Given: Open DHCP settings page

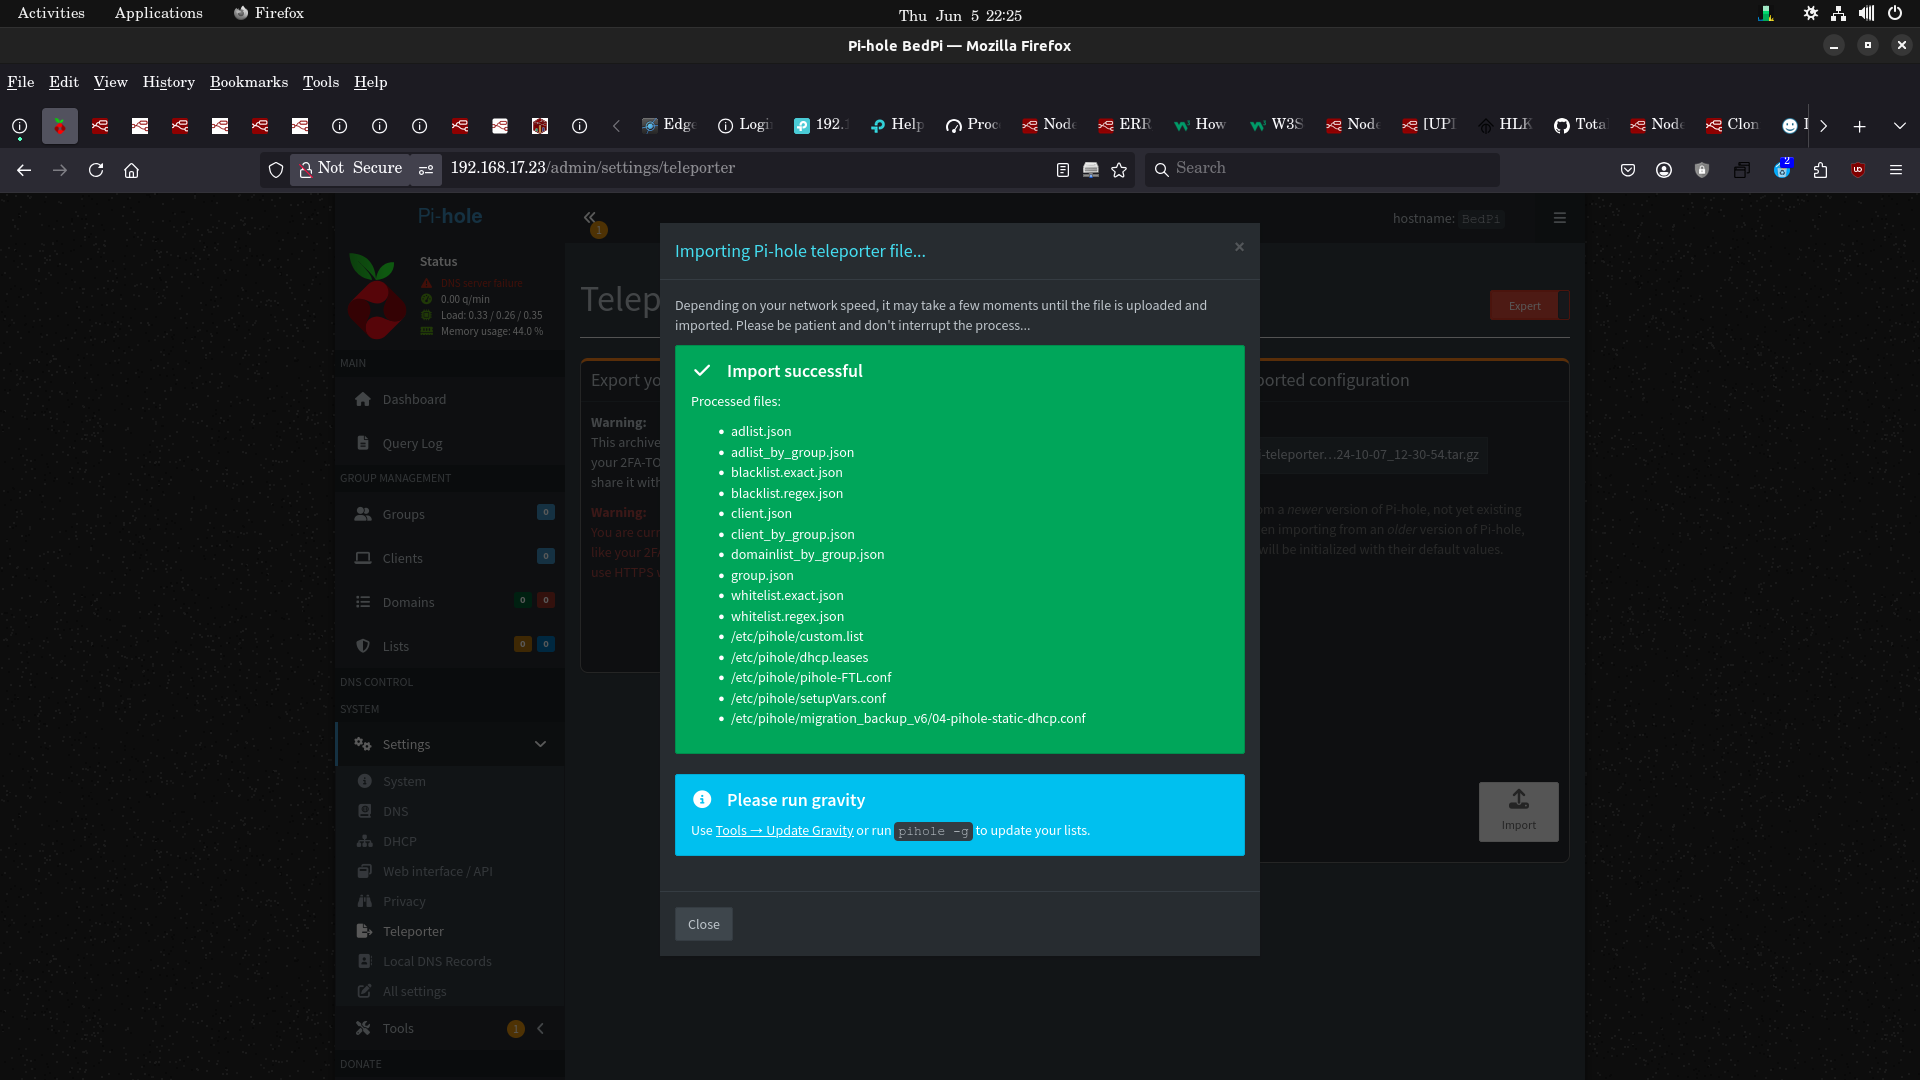Looking at the screenshot, I should [x=450, y=842].
